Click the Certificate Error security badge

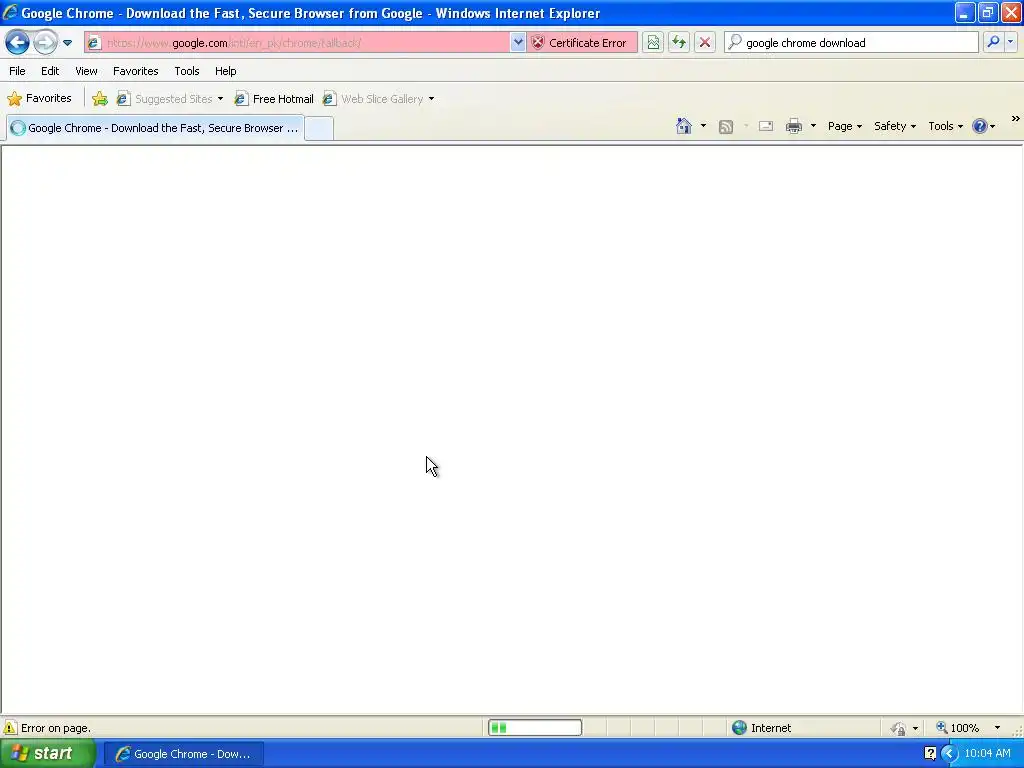[x=581, y=43]
